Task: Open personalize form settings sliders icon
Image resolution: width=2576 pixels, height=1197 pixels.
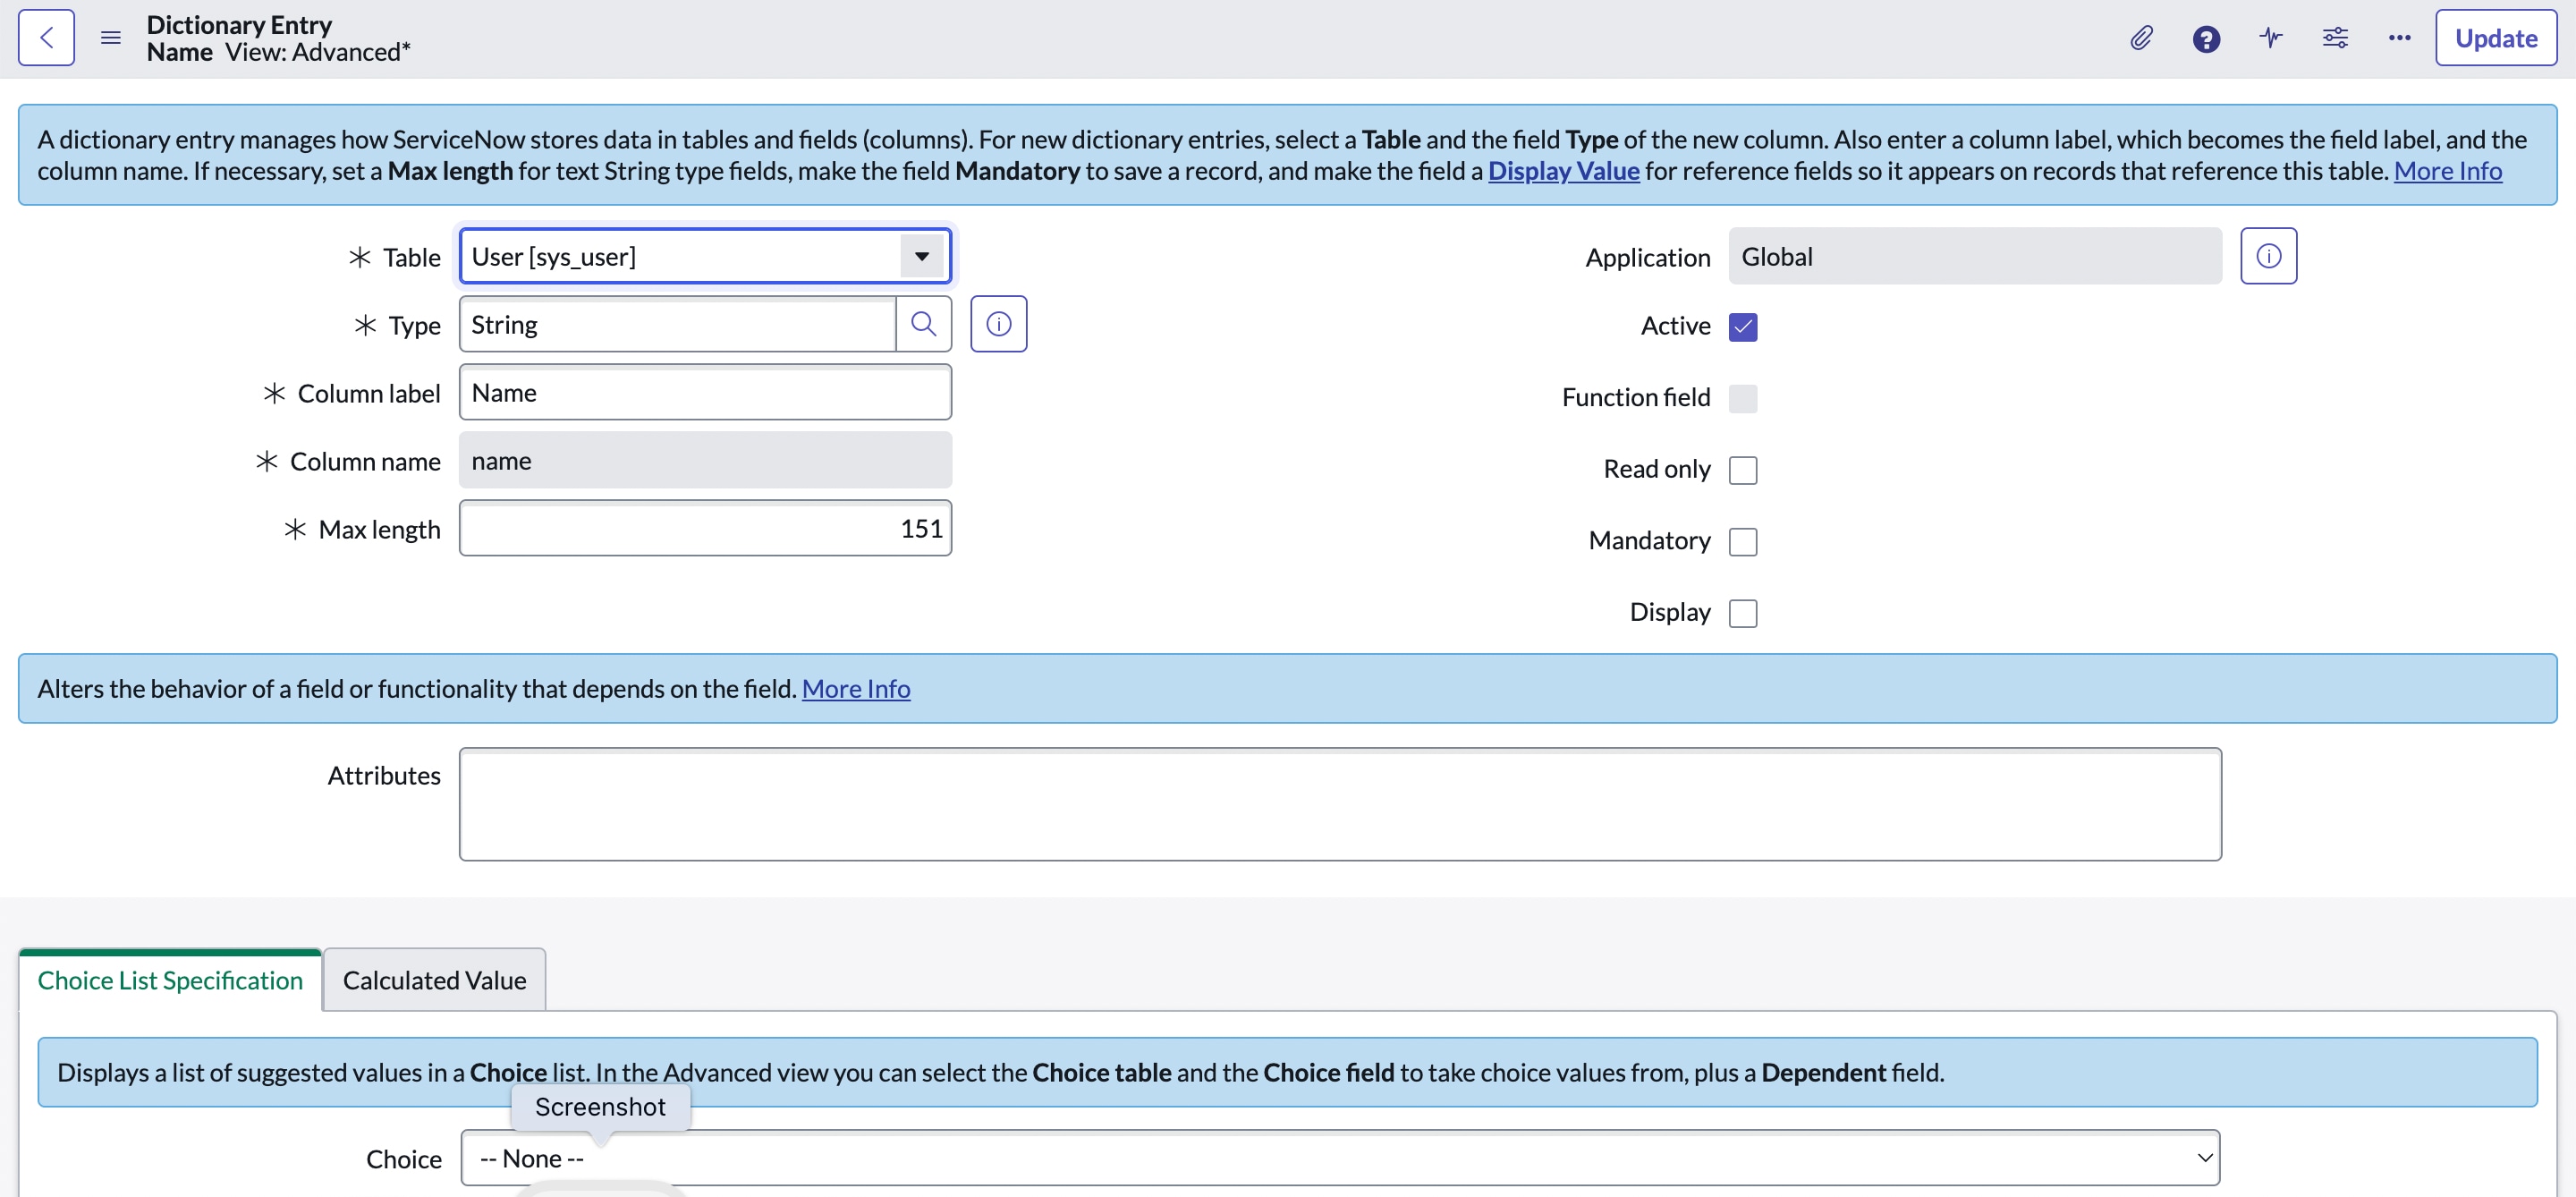Action: click(x=2335, y=38)
